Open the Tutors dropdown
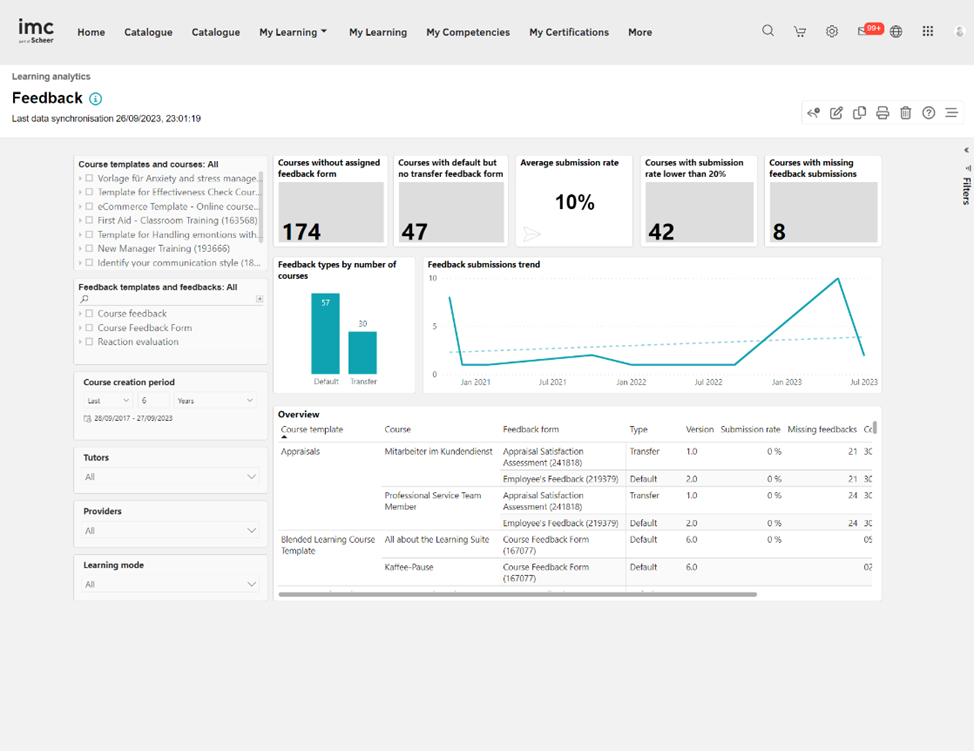This screenshot has width=974, height=751. (170, 477)
